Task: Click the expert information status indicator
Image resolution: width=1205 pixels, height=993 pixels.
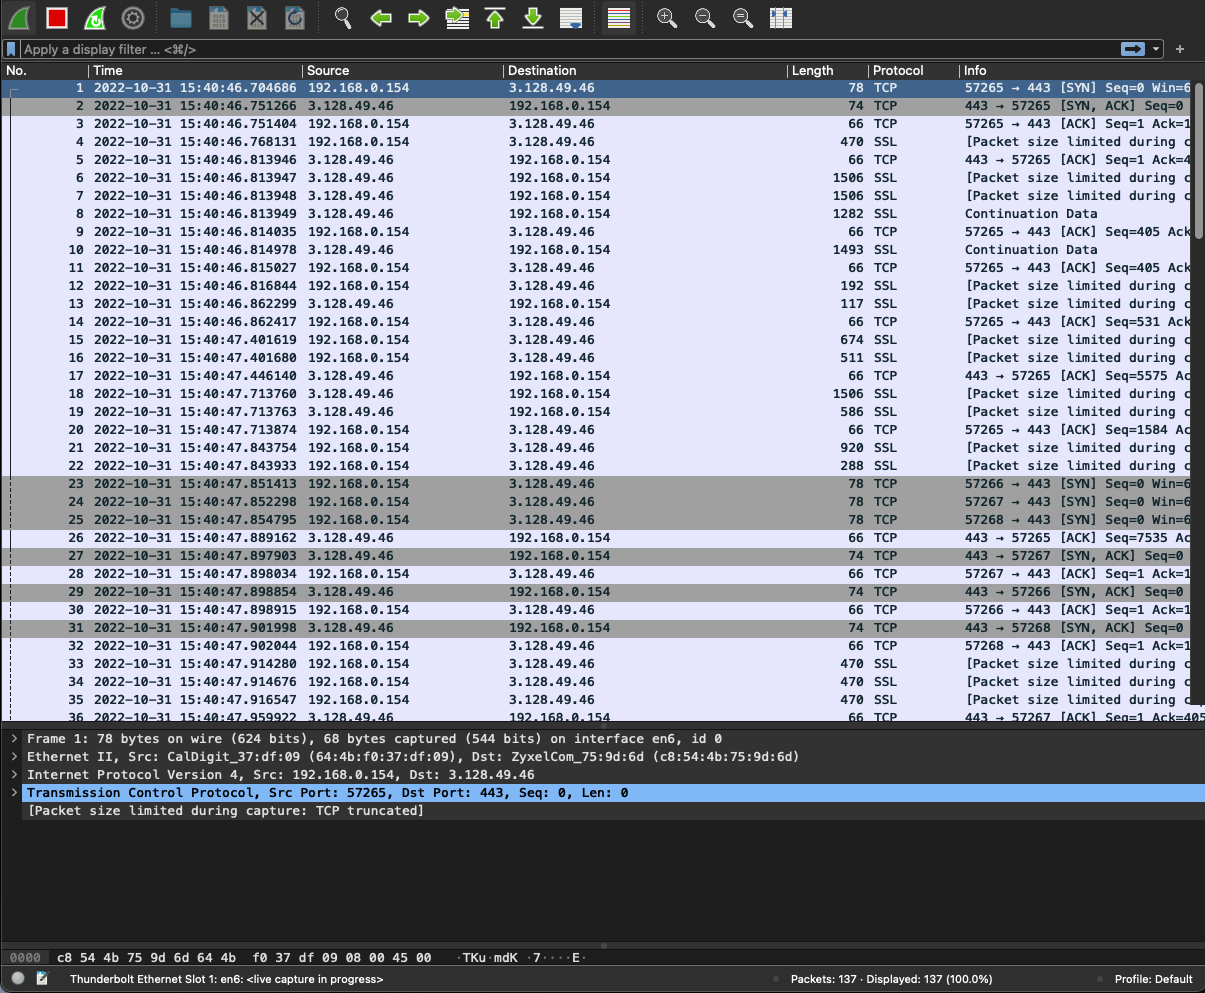Action: [x=18, y=979]
